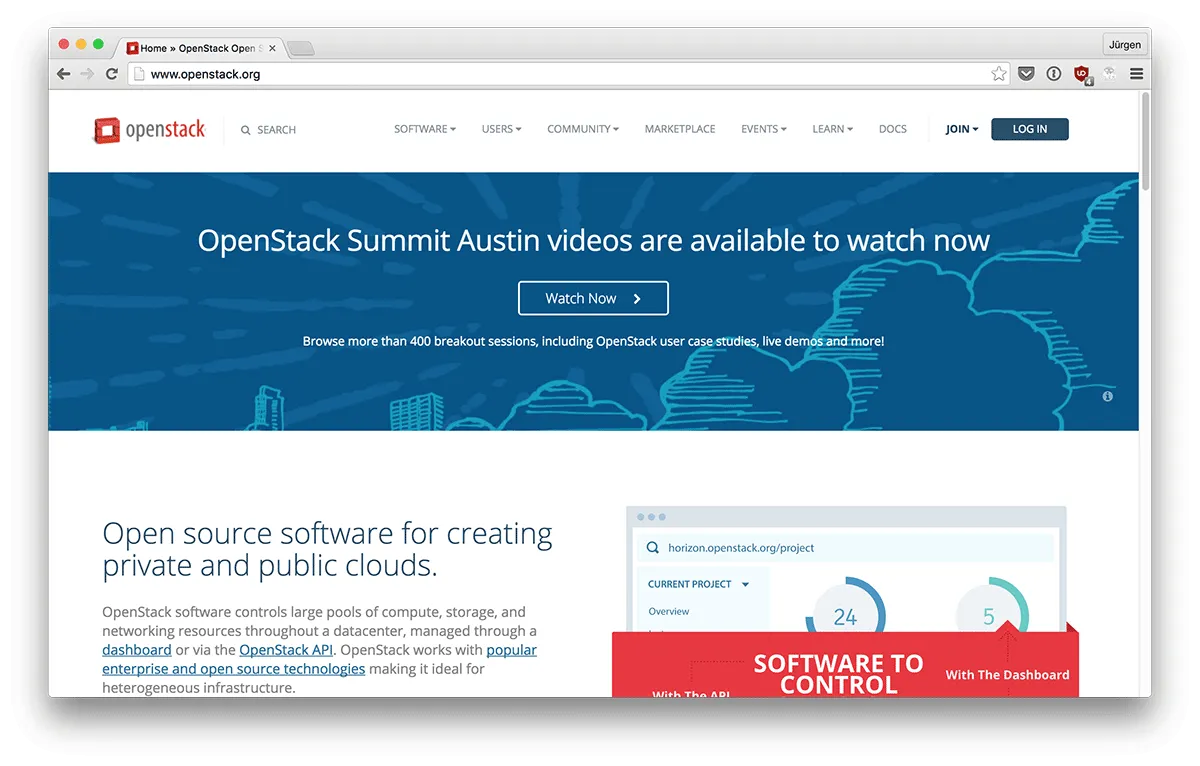Viewport: 1200px width, 766px height.
Task: Click the Jürgen profile button
Action: tap(1123, 45)
